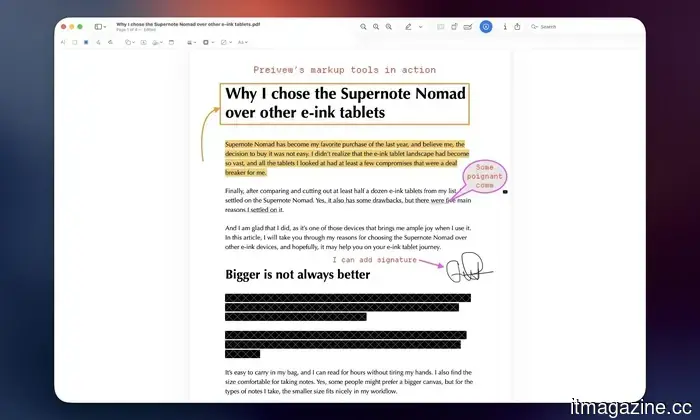
Task: Open the Border Color menu
Action: click(x=208, y=42)
